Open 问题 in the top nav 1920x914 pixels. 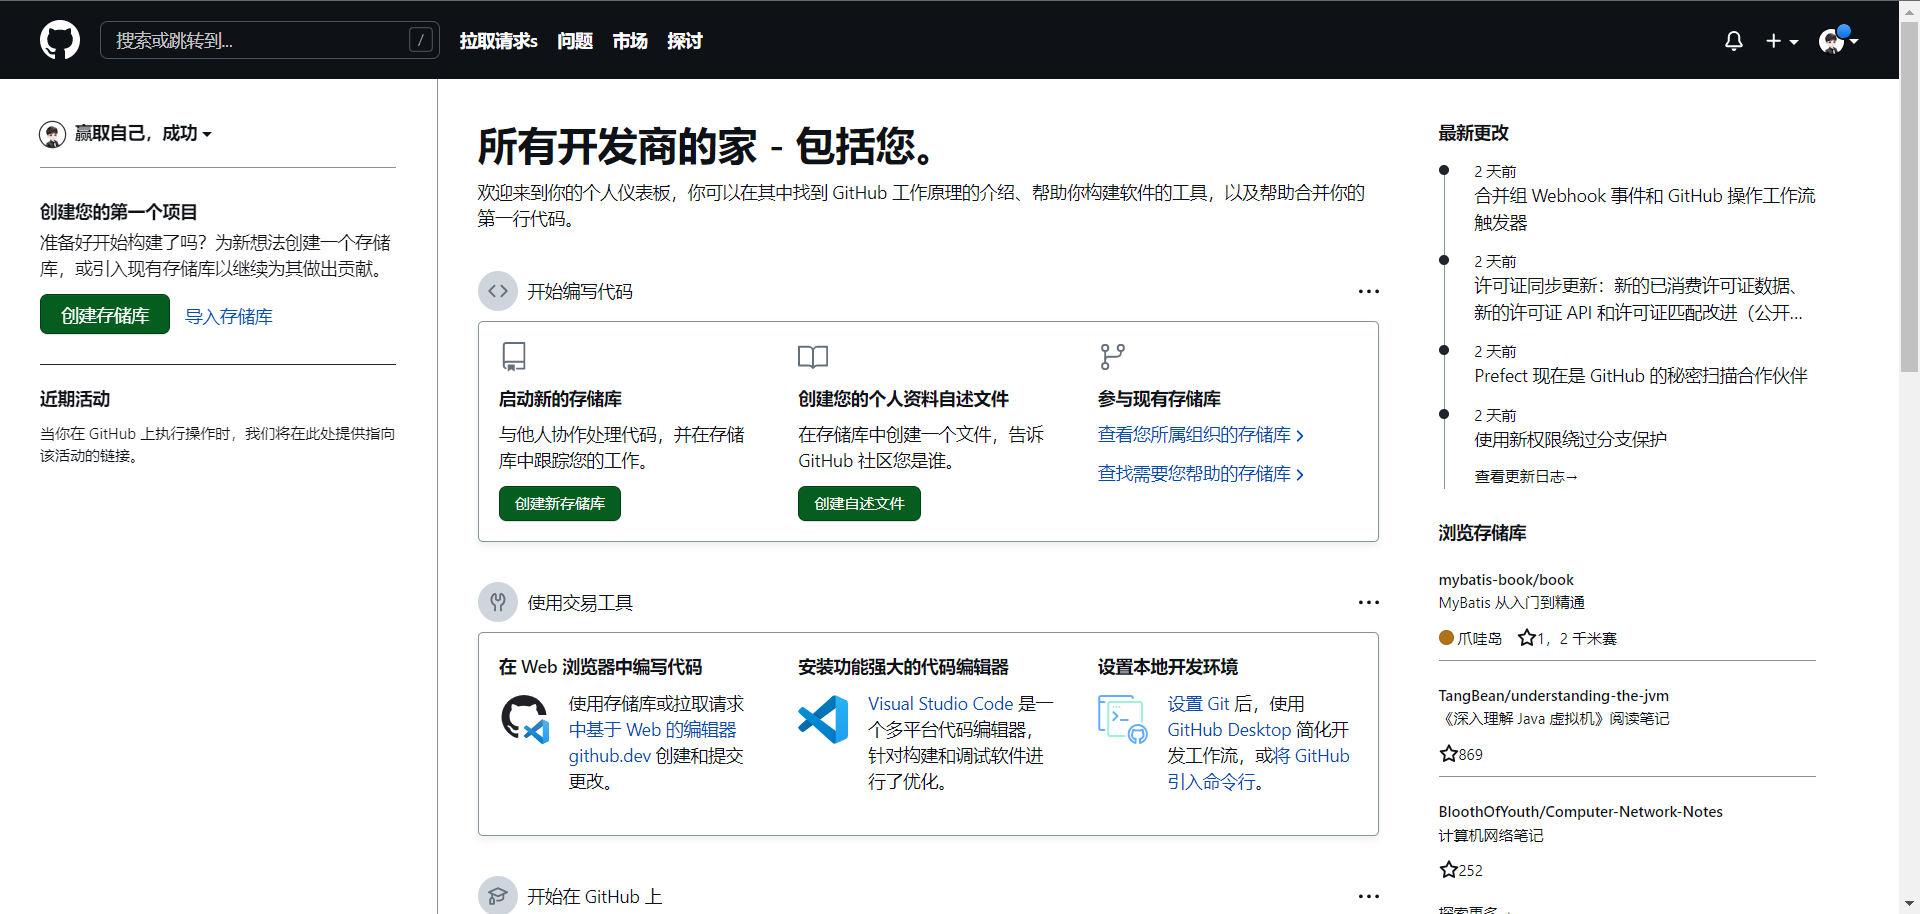coord(575,41)
